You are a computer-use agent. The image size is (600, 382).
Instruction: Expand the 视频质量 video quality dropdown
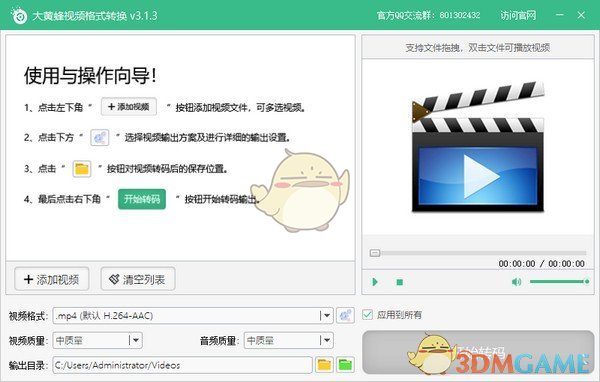98,340
